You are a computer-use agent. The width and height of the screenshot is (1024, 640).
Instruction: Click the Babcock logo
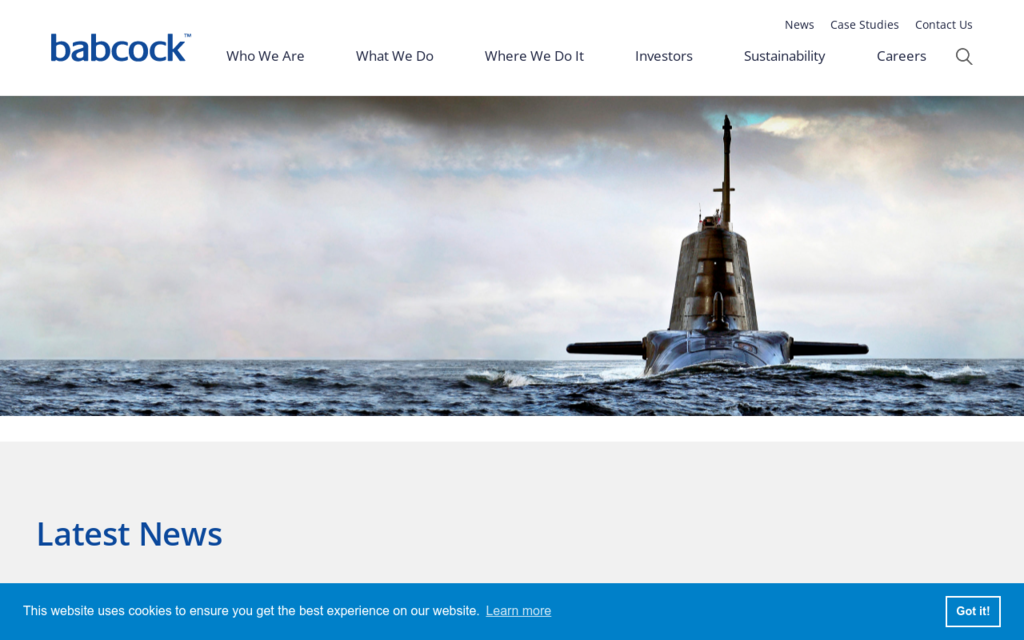(118, 49)
